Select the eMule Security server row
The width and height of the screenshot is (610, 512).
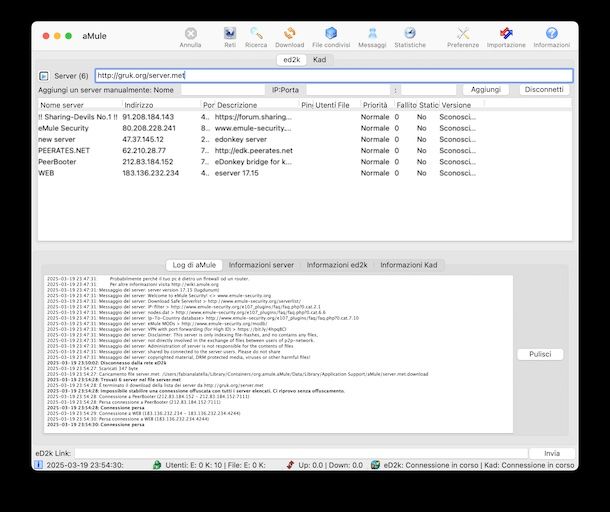[305, 128]
